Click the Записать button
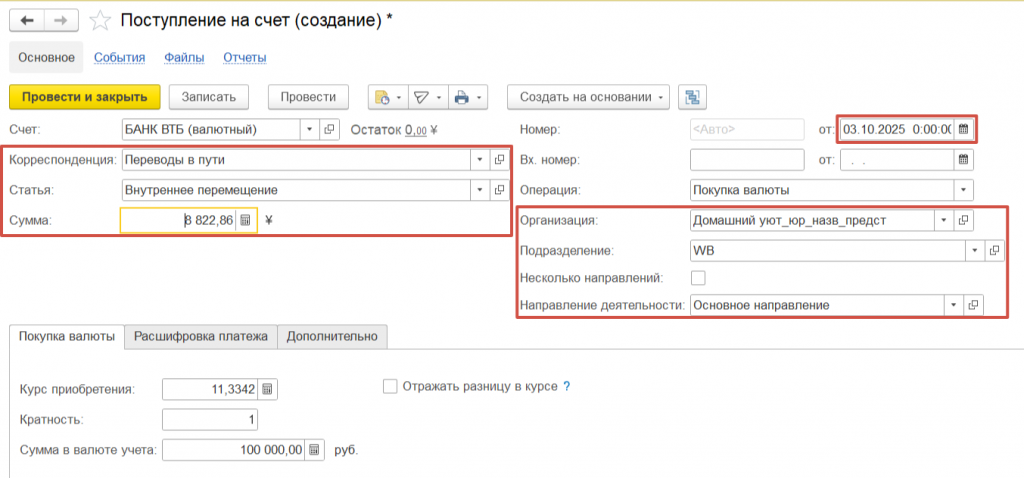 tap(208, 97)
